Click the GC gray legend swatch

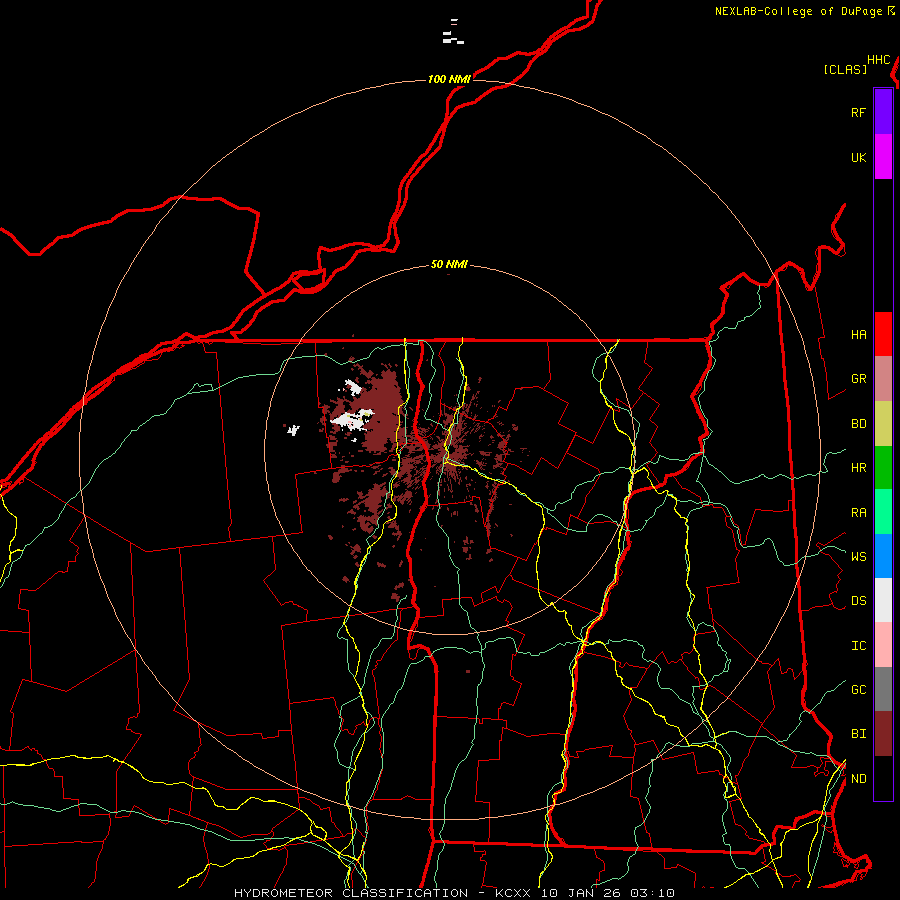click(883, 689)
